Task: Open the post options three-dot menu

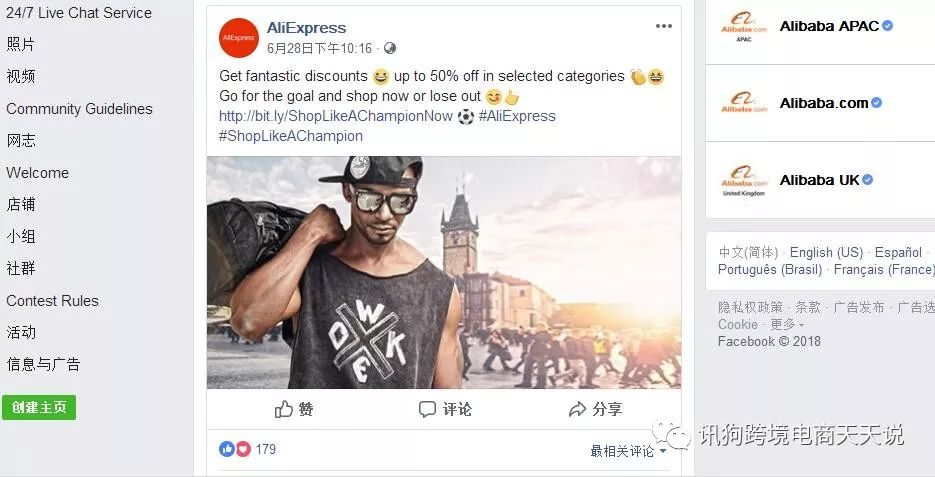Action: (x=664, y=26)
